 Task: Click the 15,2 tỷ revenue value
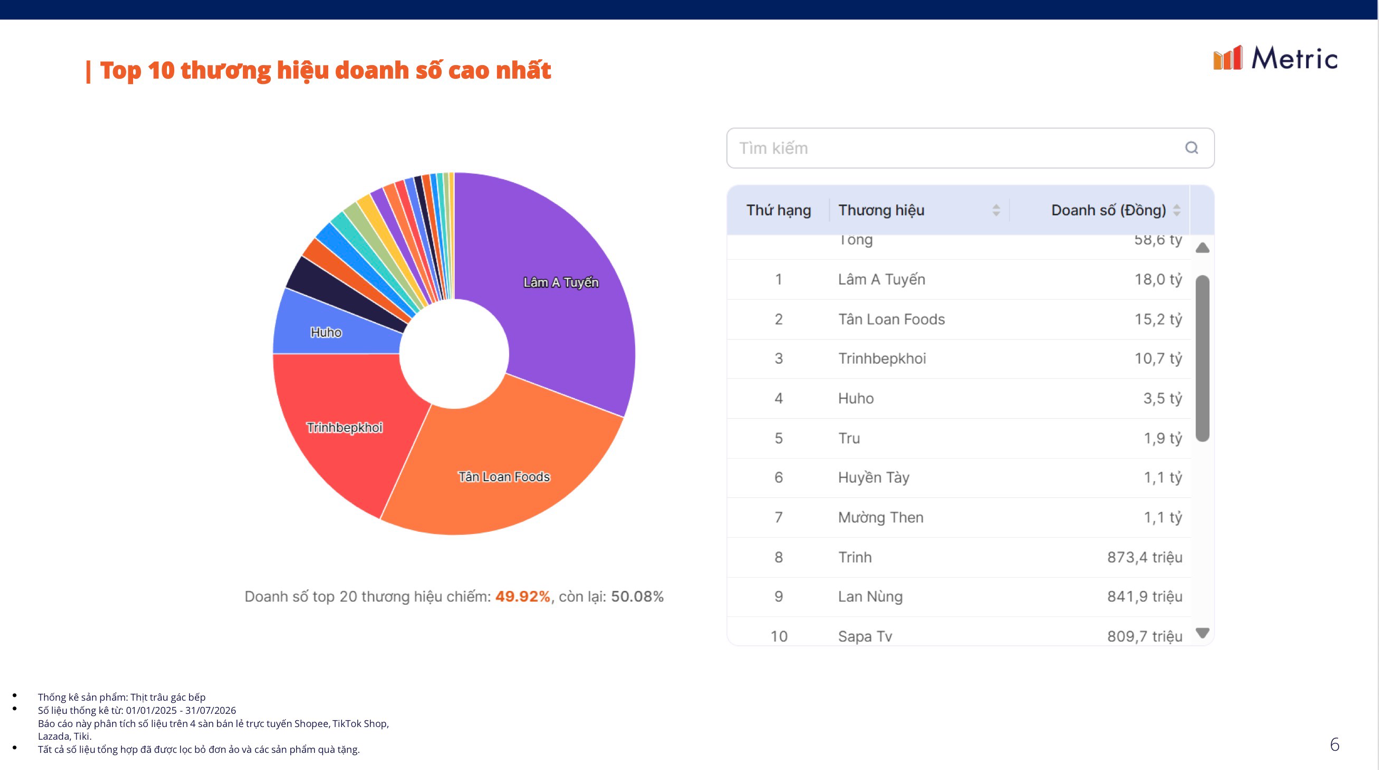(x=1158, y=319)
